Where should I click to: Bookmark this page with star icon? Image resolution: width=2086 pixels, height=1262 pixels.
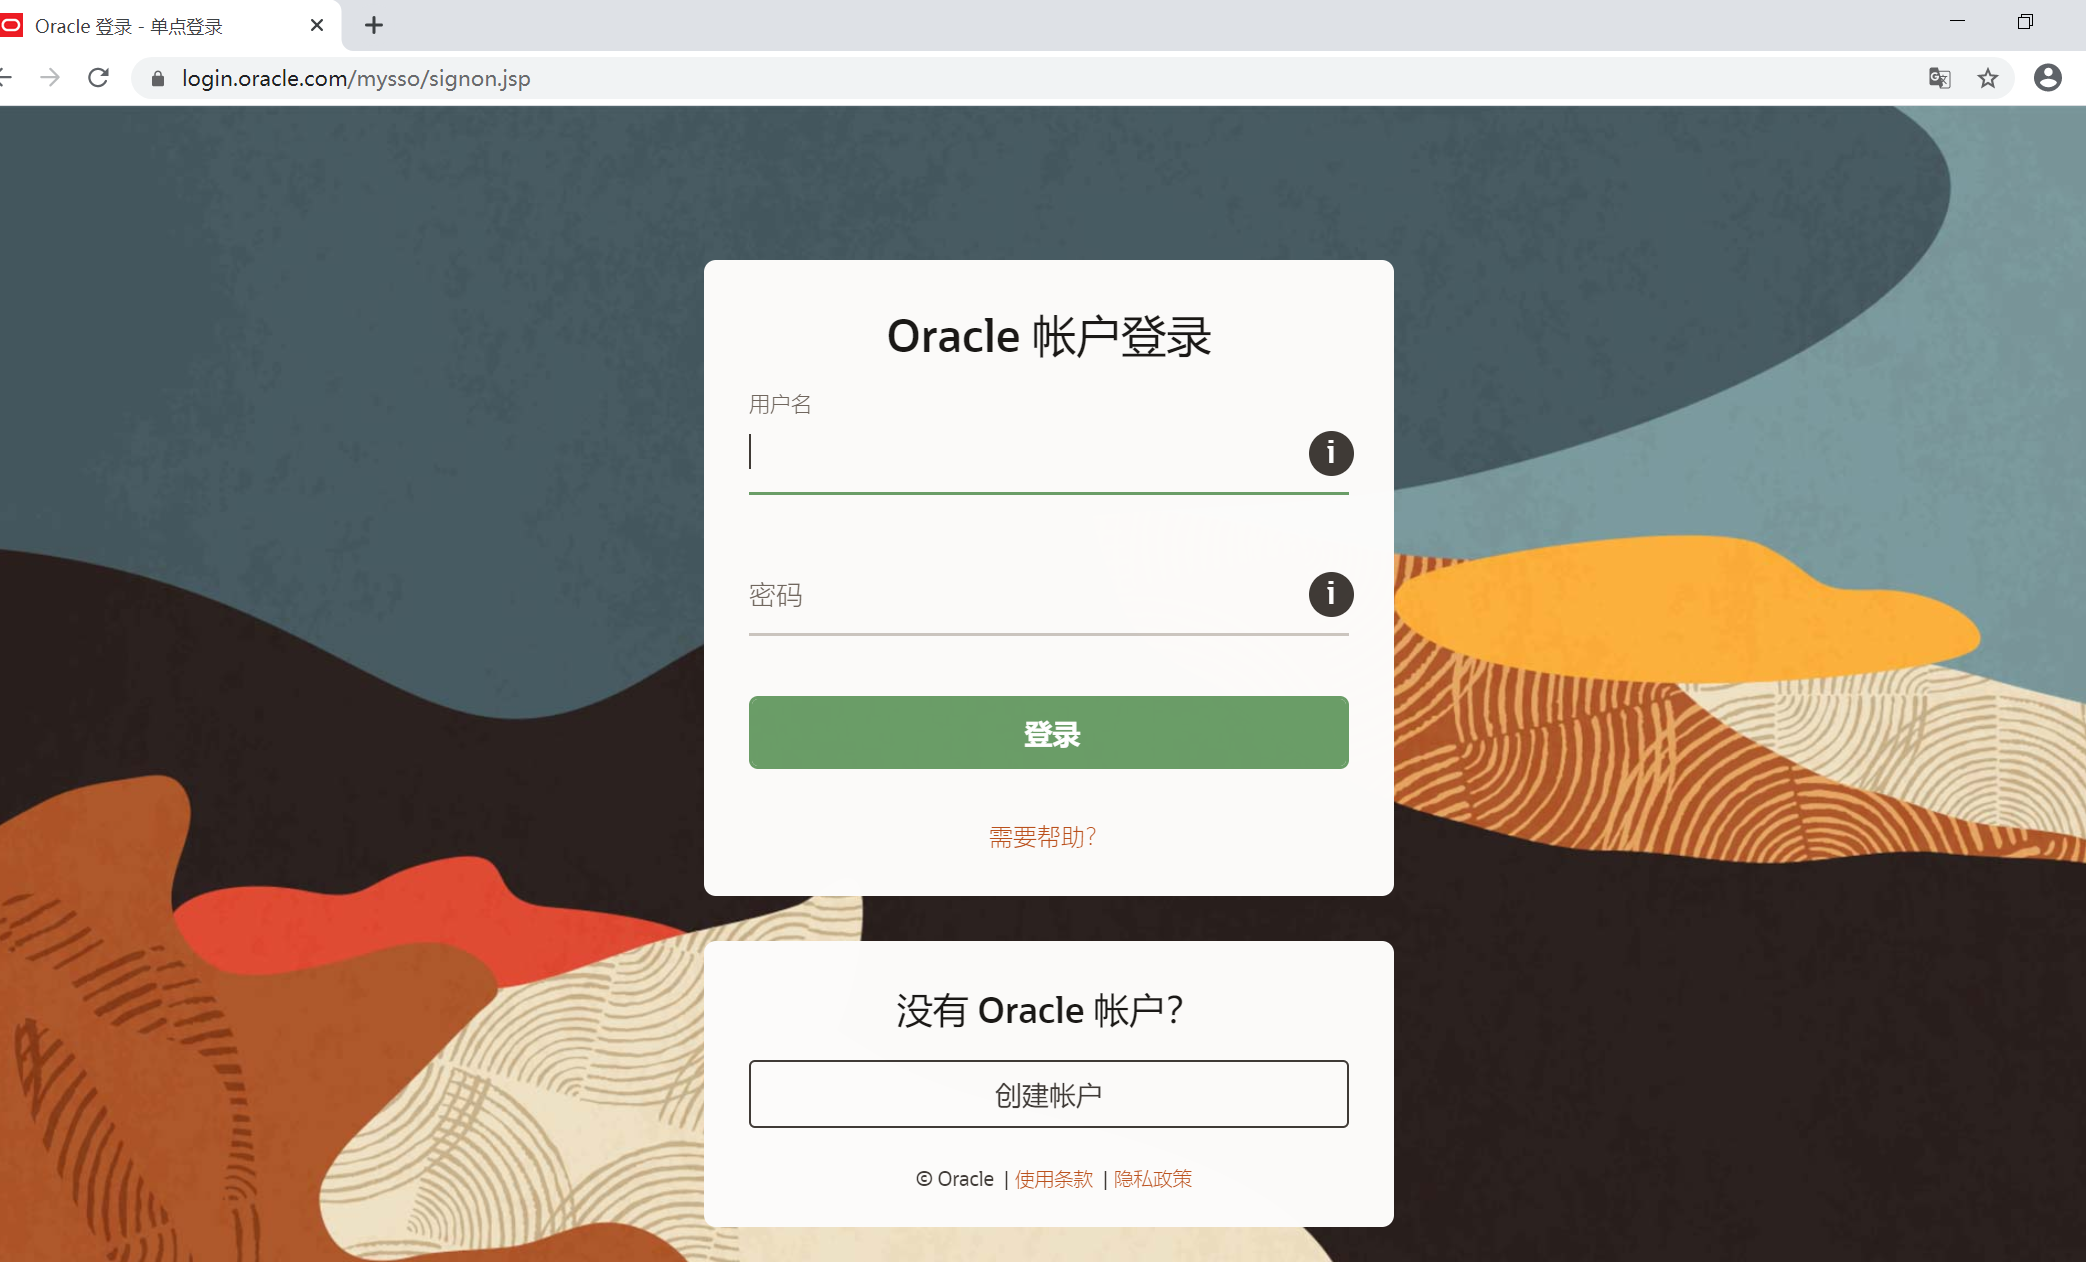click(1987, 78)
